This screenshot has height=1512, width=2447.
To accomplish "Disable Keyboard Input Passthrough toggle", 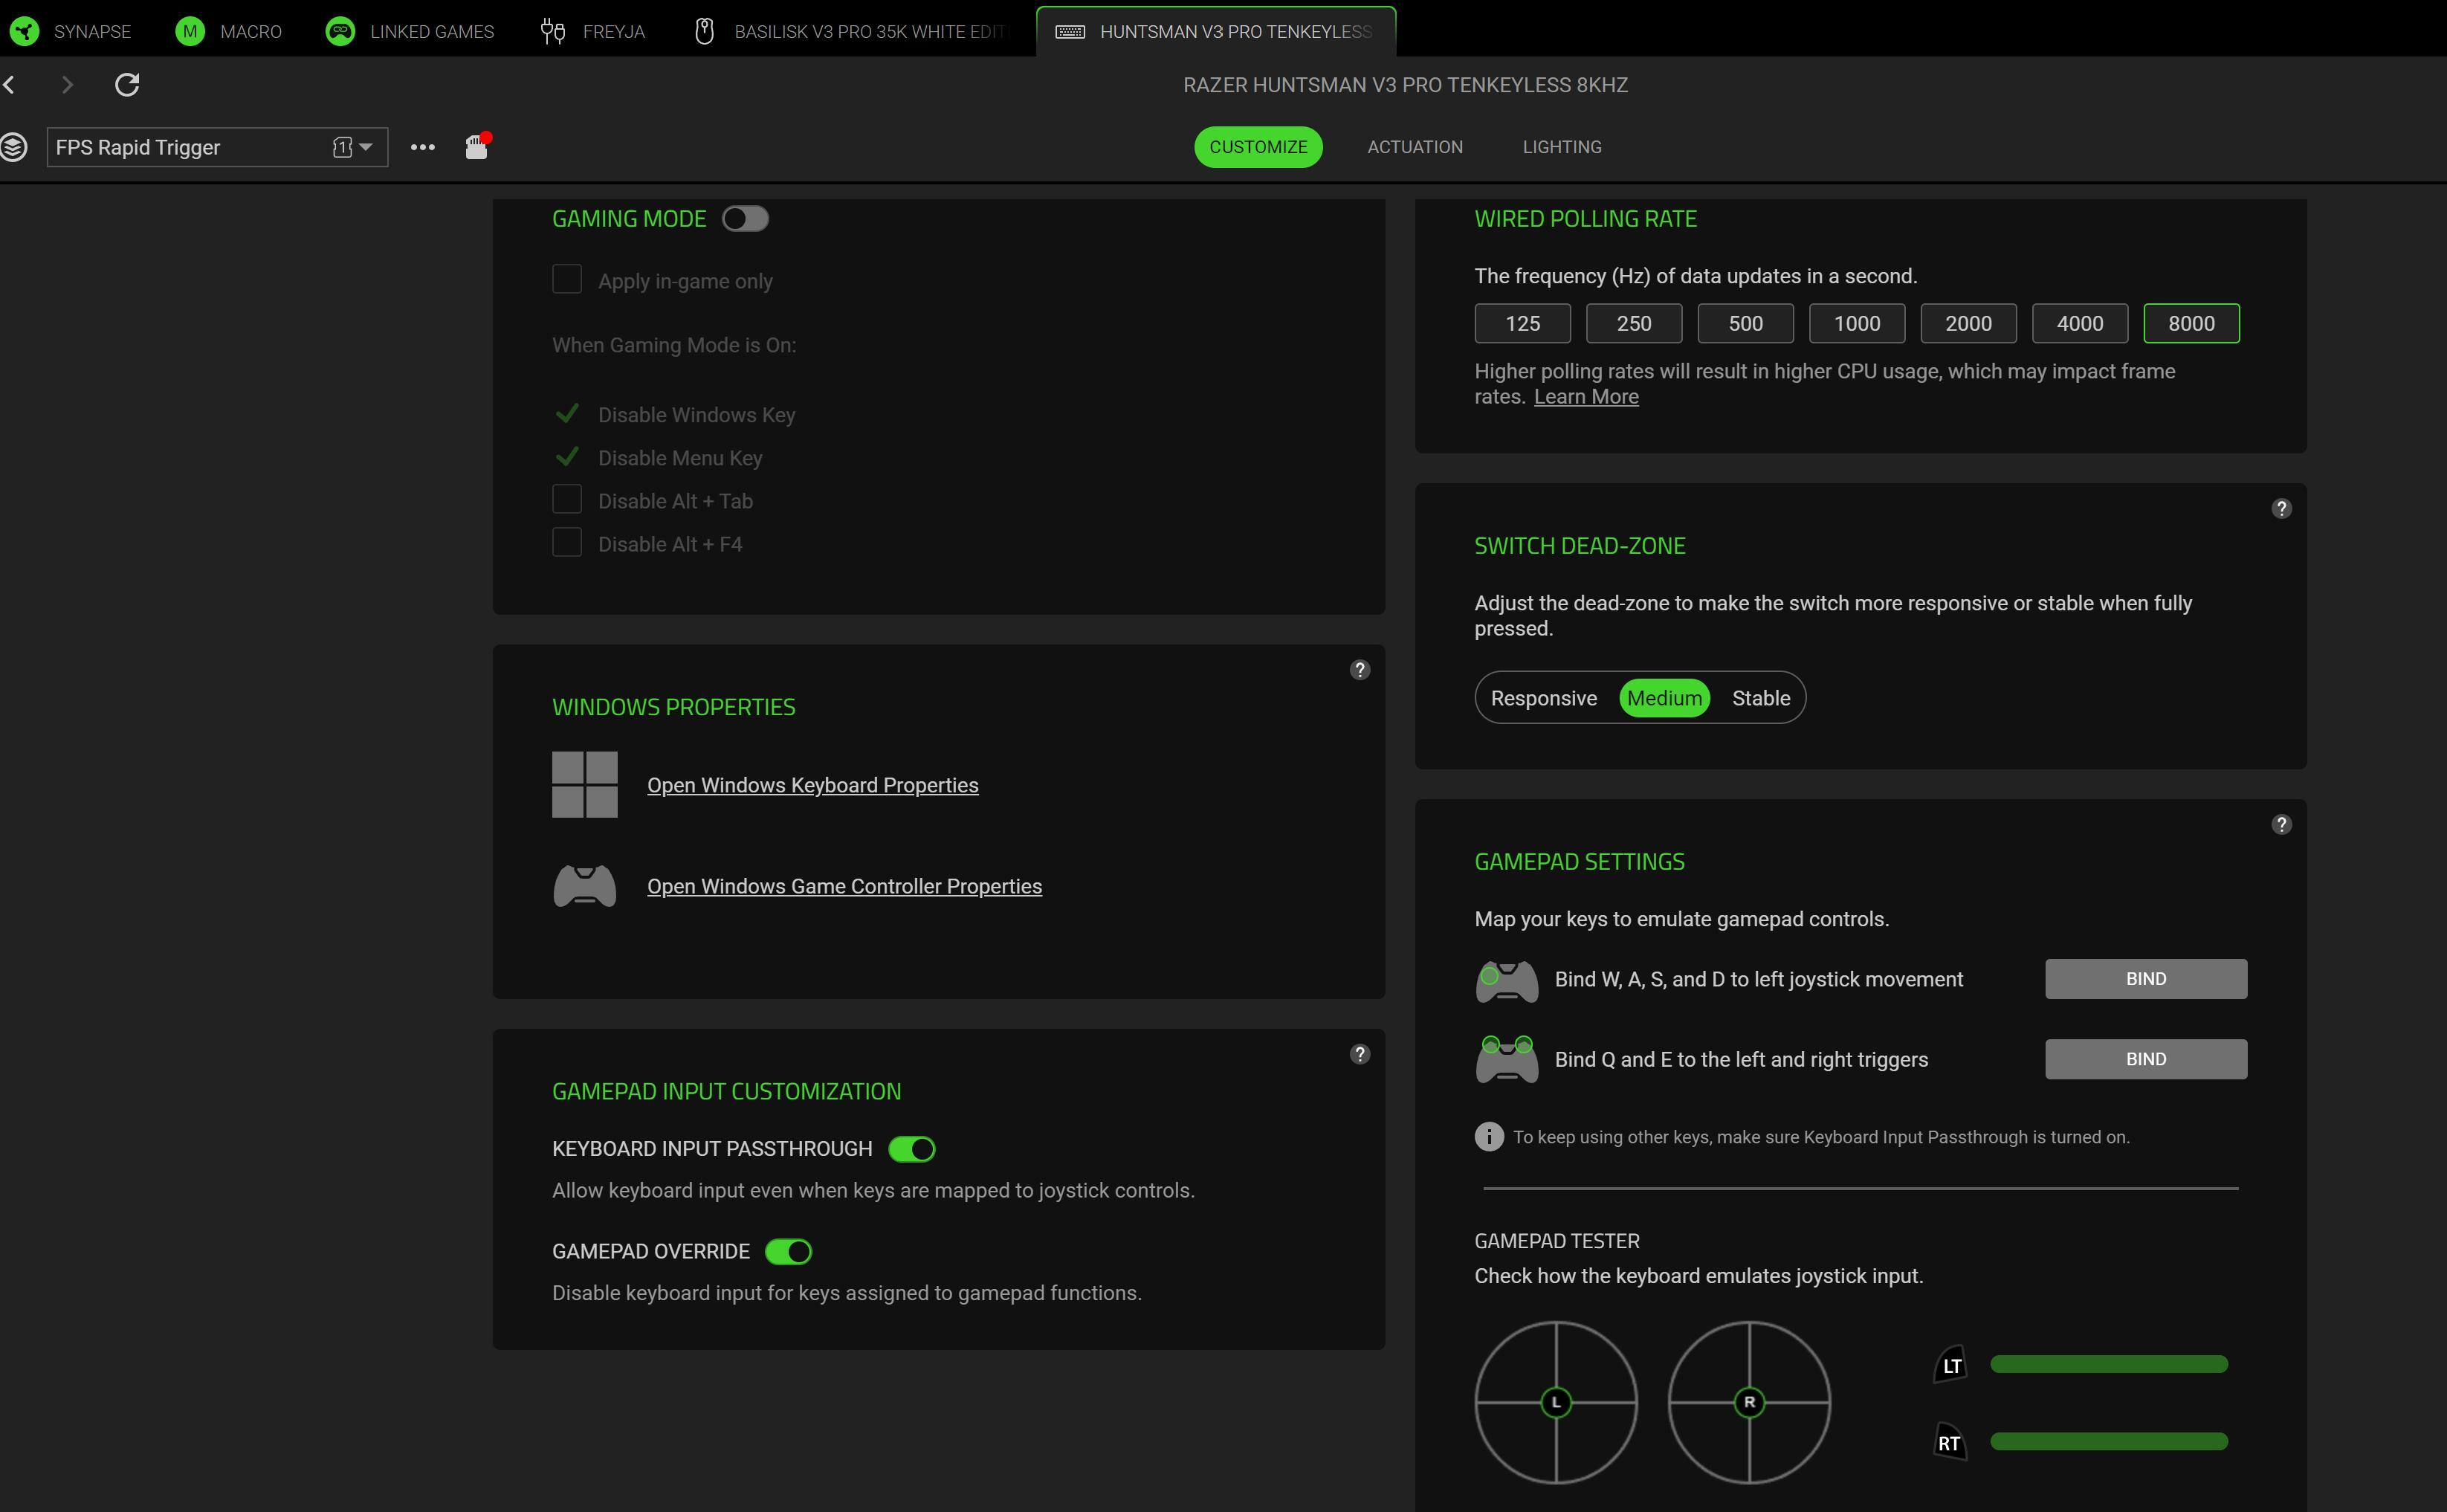I will tap(911, 1149).
